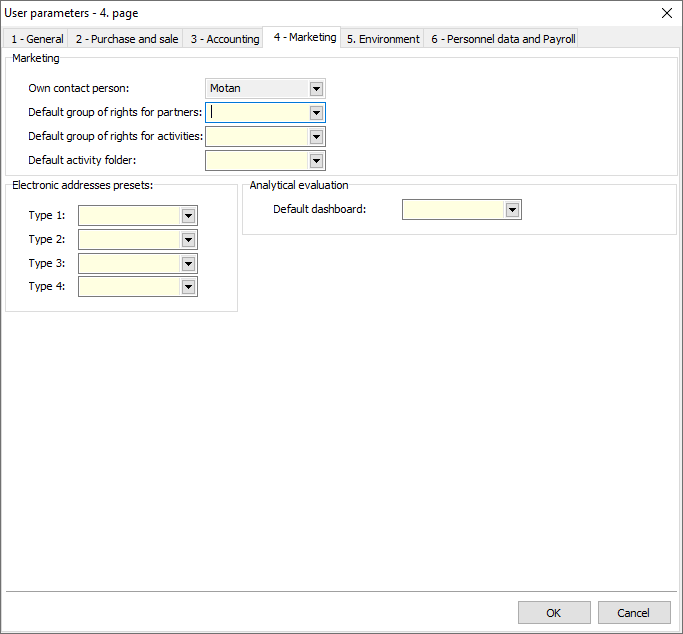Open the Own contact person dropdown
Viewport: 683px width, 634px height.
[316, 89]
